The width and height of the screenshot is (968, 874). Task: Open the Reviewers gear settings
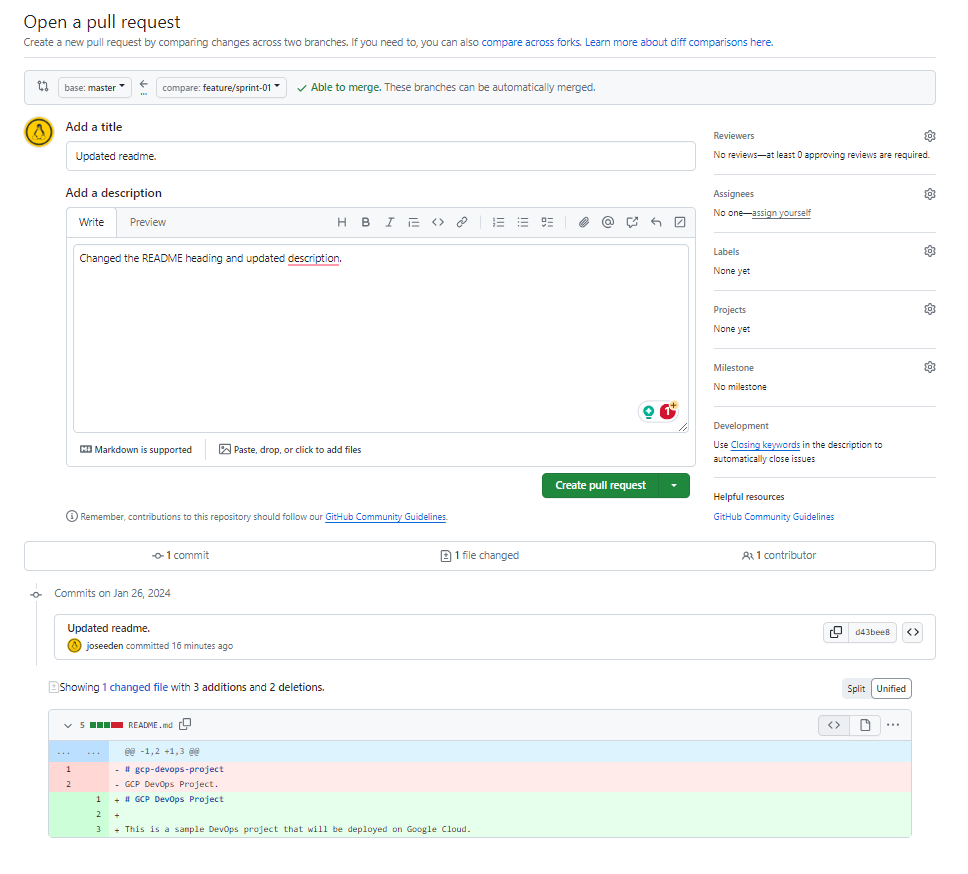pos(930,136)
